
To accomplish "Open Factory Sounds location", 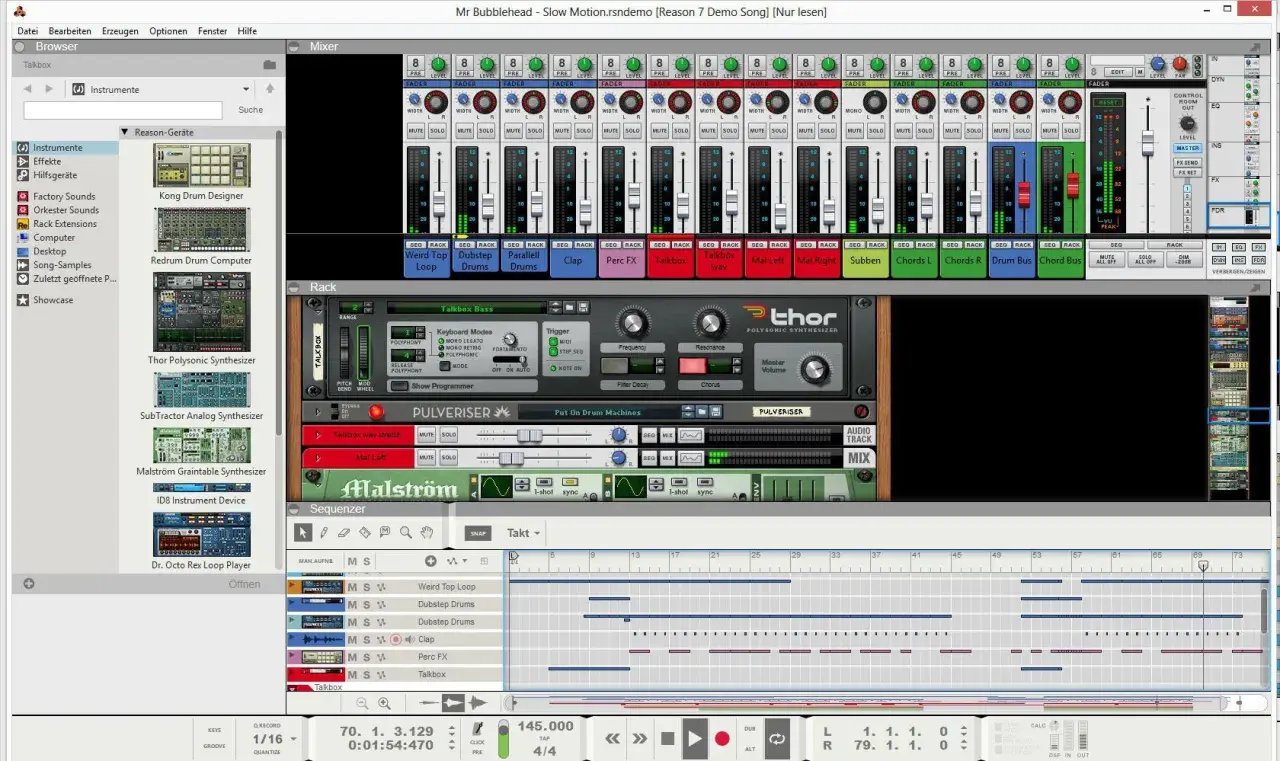I will 64,196.
